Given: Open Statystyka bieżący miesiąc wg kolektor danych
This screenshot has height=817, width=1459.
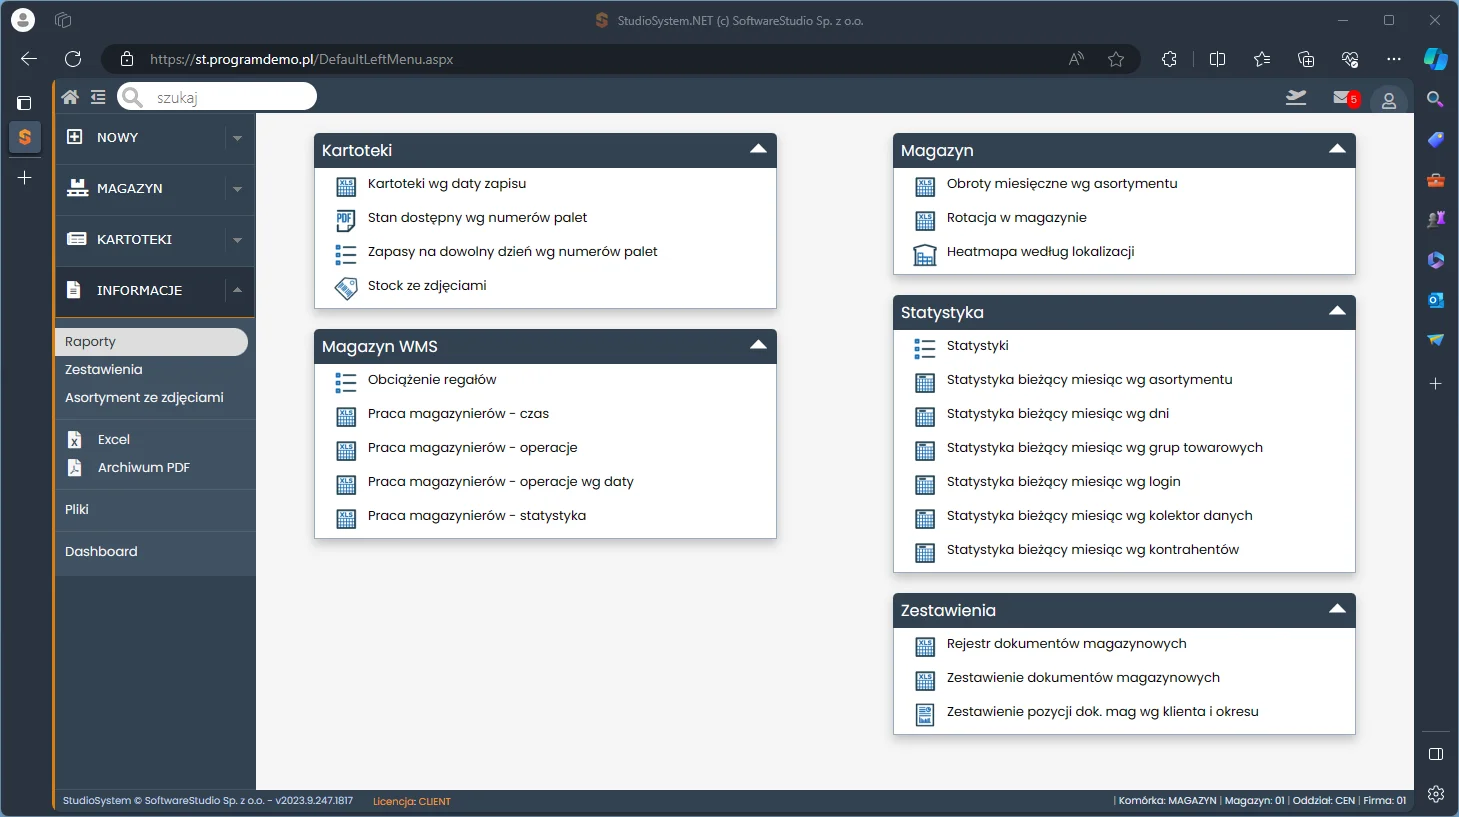Looking at the screenshot, I should coord(1100,516).
